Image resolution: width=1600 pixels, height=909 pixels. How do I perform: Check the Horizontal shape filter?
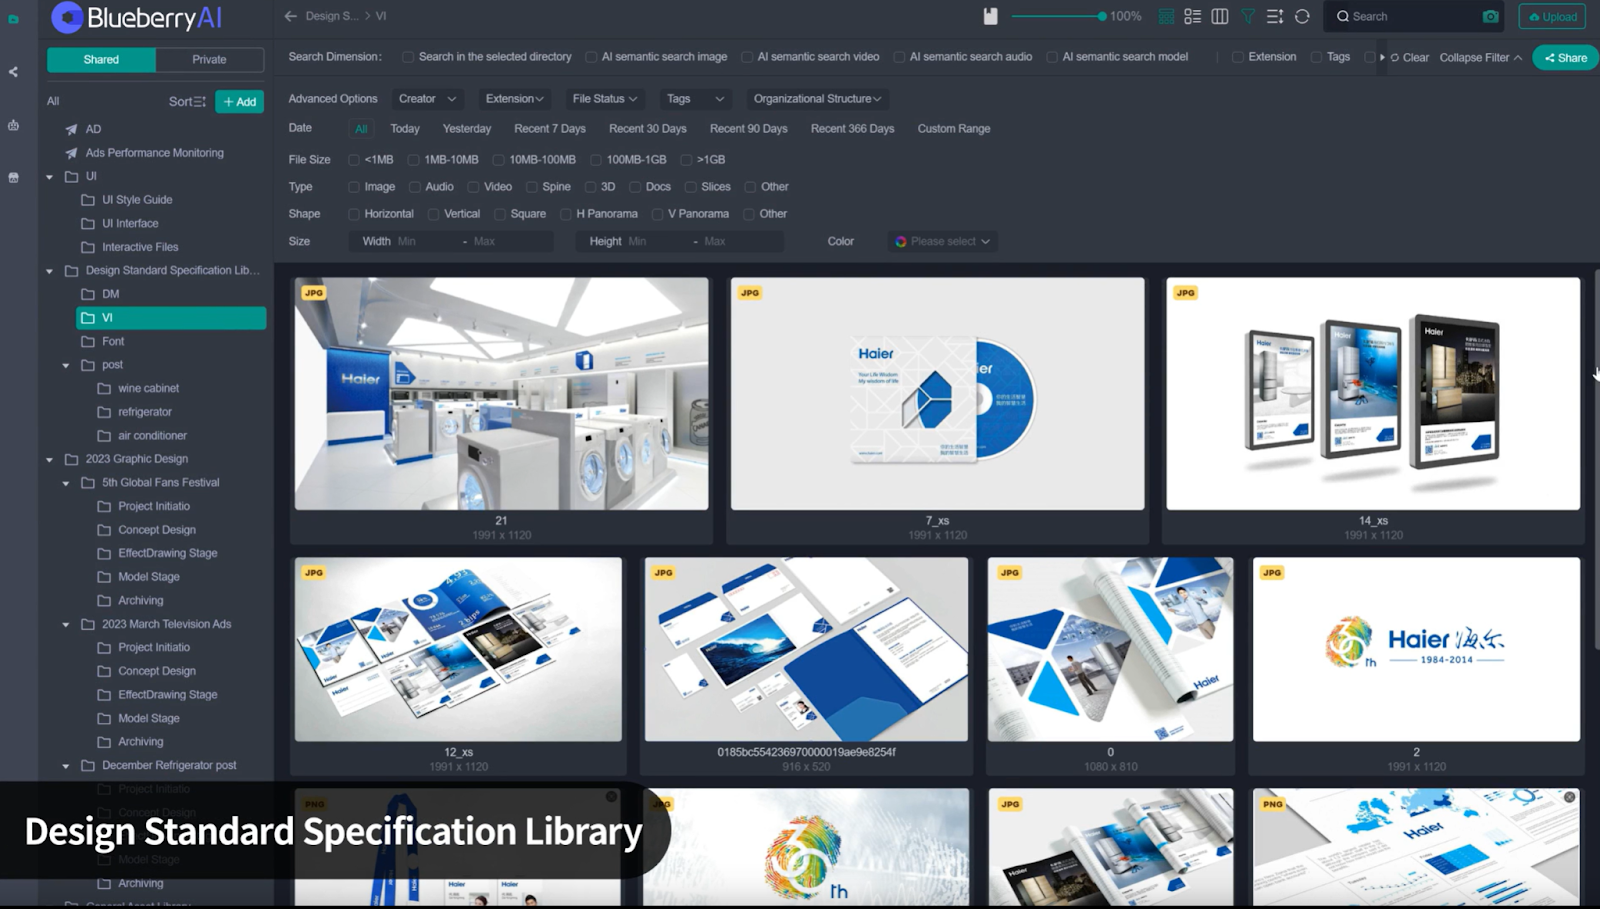click(354, 214)
